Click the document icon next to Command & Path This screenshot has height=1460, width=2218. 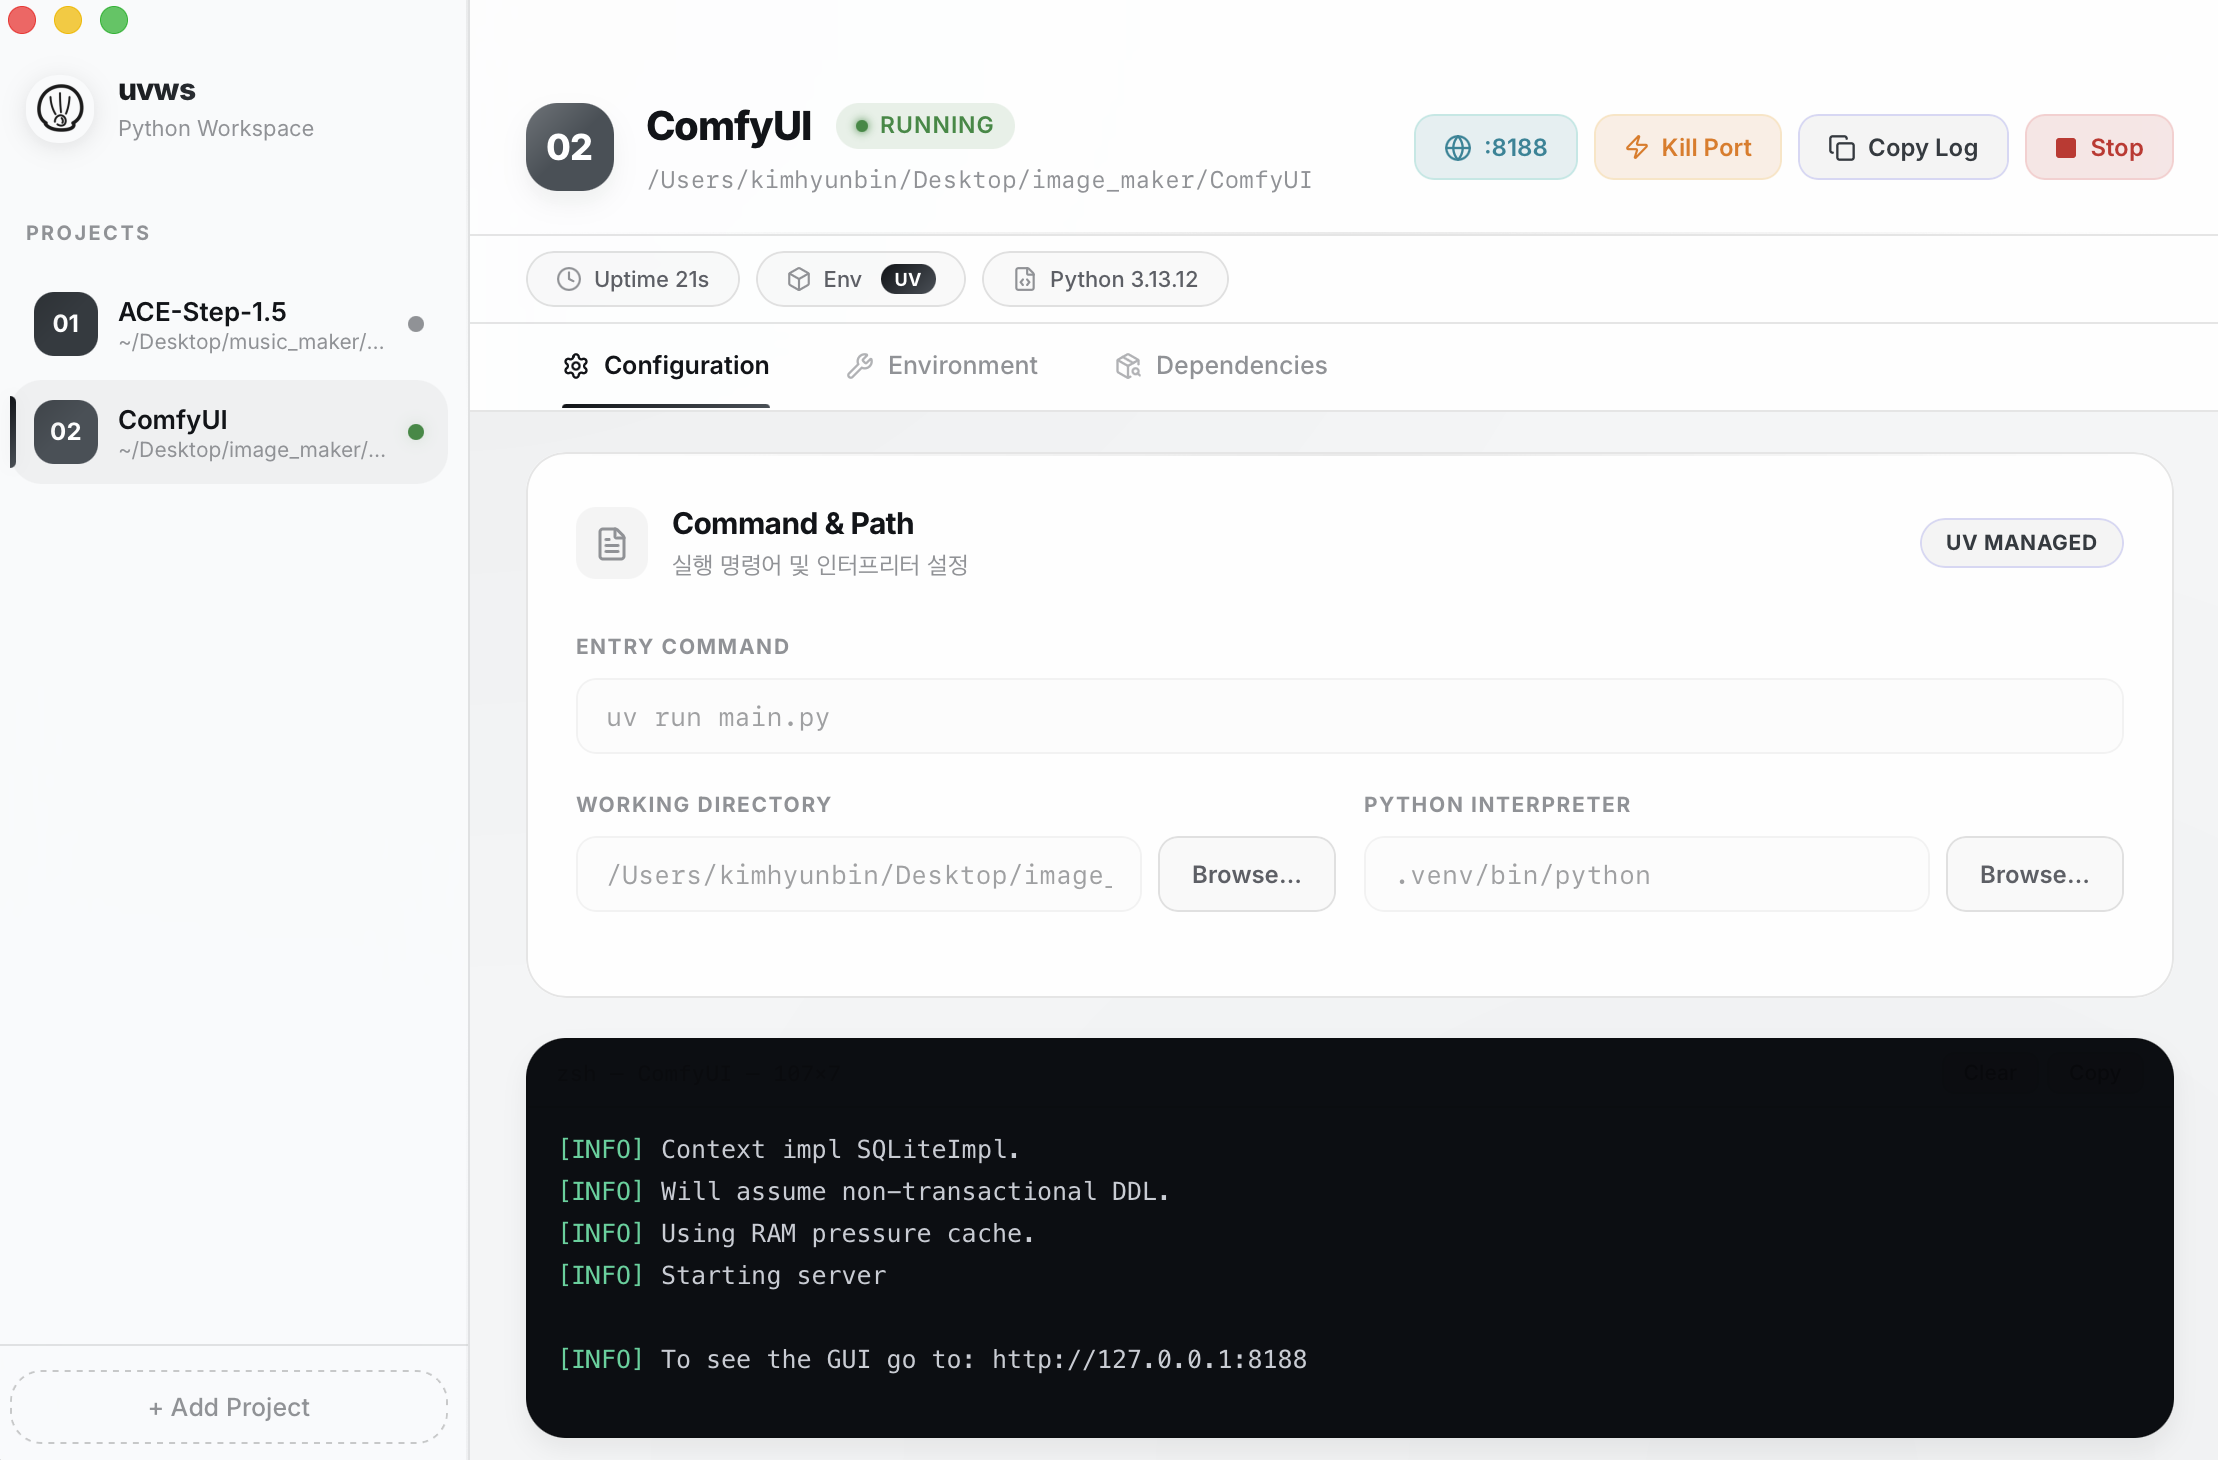tap(612, 543)
